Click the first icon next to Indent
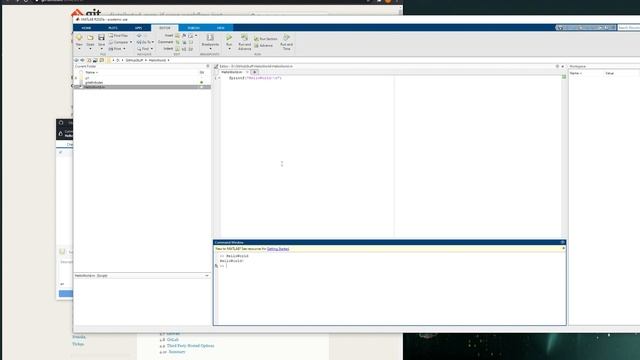Viewport: 640px width, 360px height. 178,49
